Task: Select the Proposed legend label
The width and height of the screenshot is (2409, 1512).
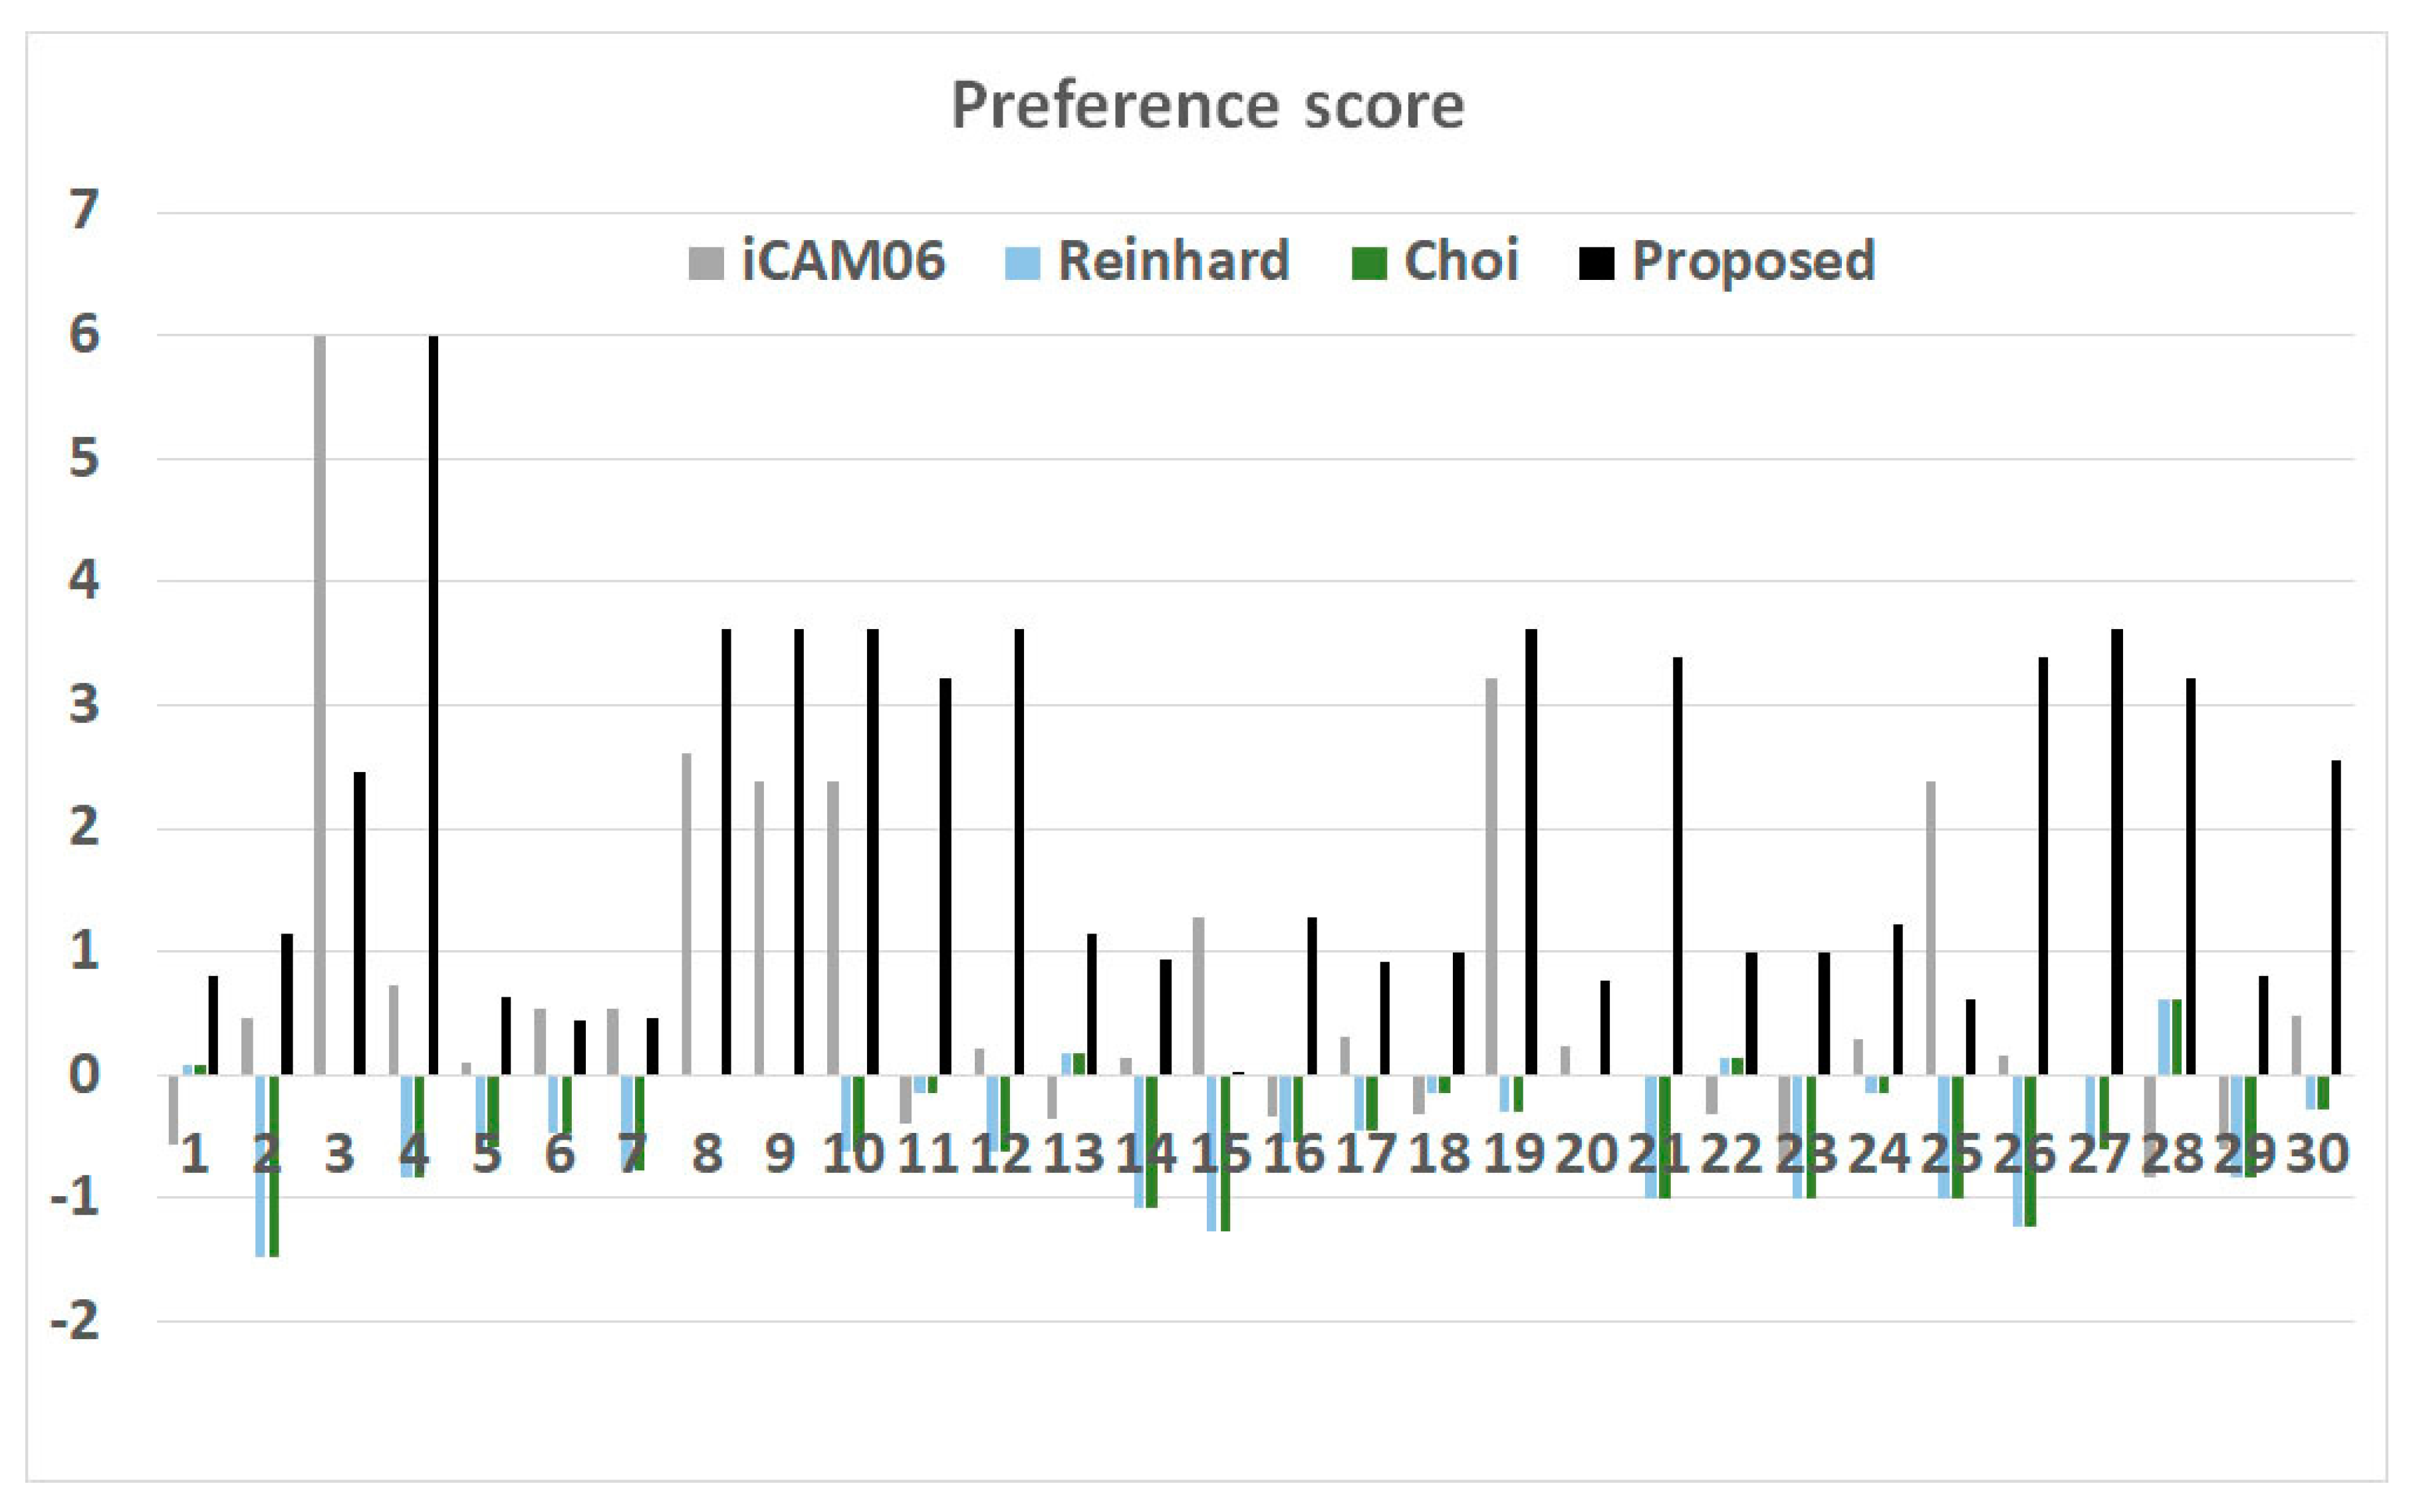Action: tap(1753, 261)
